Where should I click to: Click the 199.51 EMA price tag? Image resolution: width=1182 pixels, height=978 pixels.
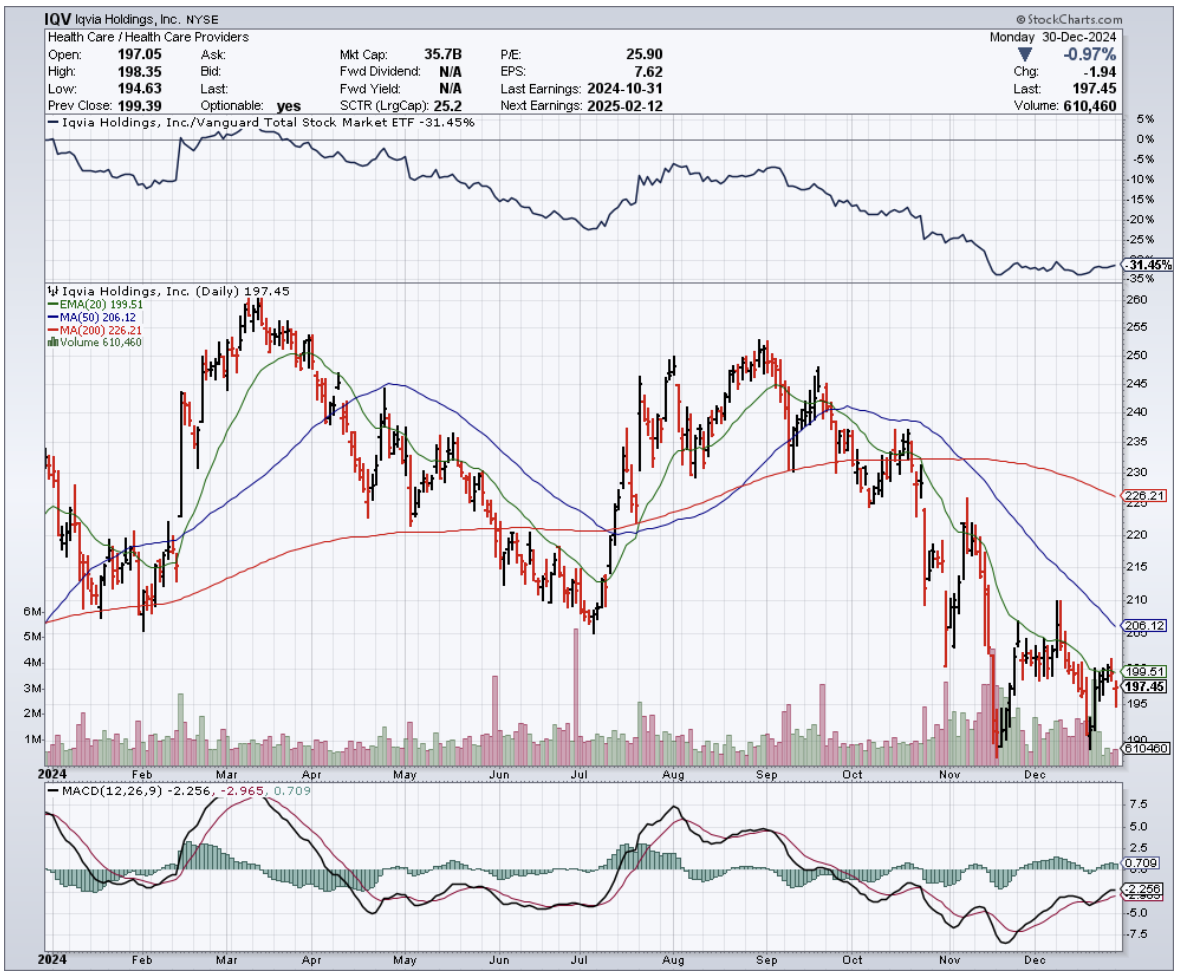click(1145, 671)
